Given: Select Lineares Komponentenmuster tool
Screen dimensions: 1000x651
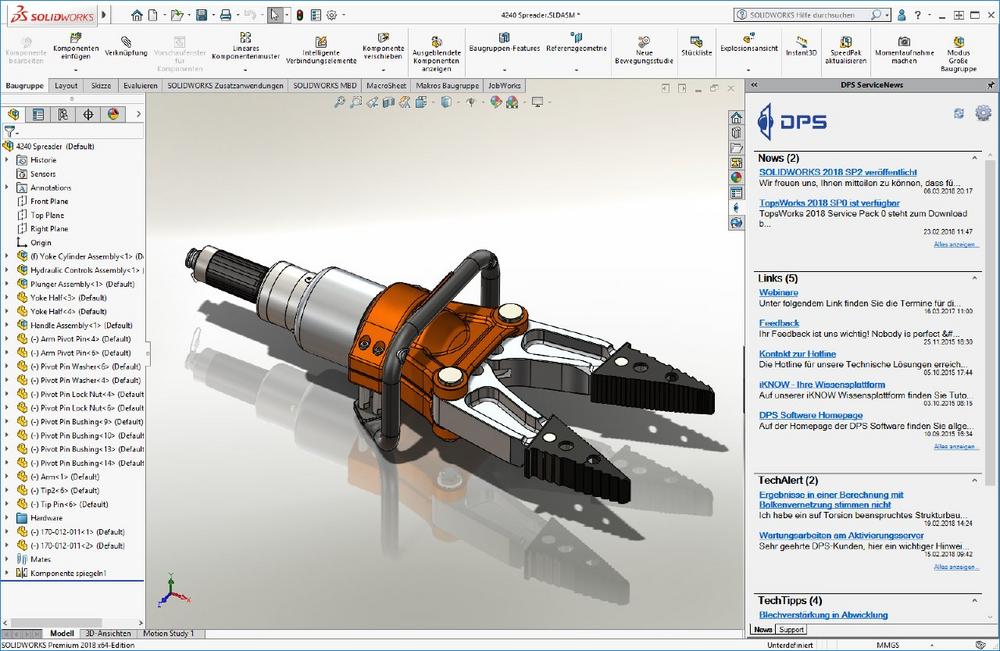Looking at the screenshot, I should point(246,48).
